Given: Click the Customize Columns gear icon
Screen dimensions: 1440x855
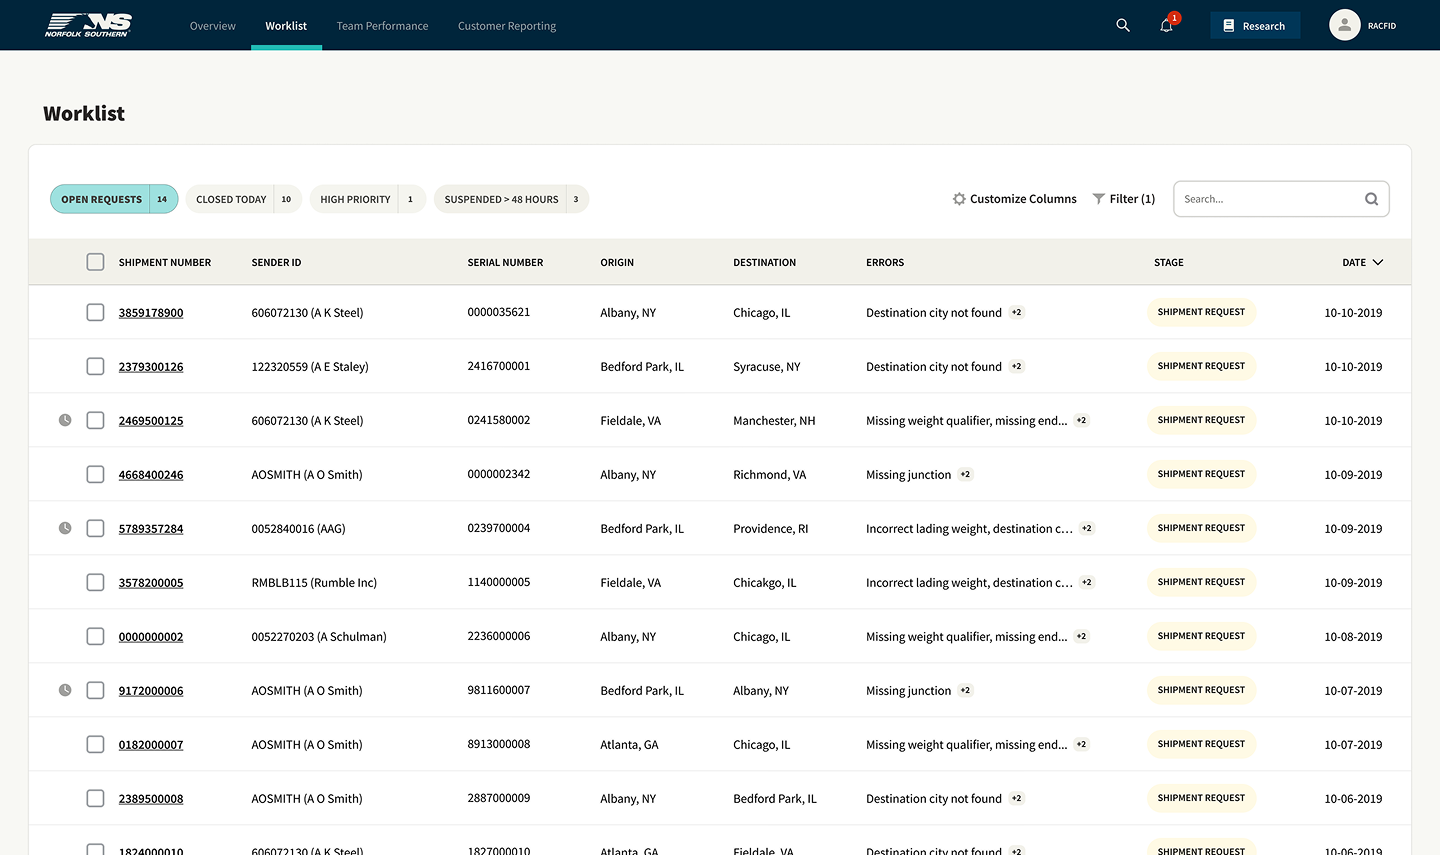Looking at the screenshot, I should [x=959, y=199].
